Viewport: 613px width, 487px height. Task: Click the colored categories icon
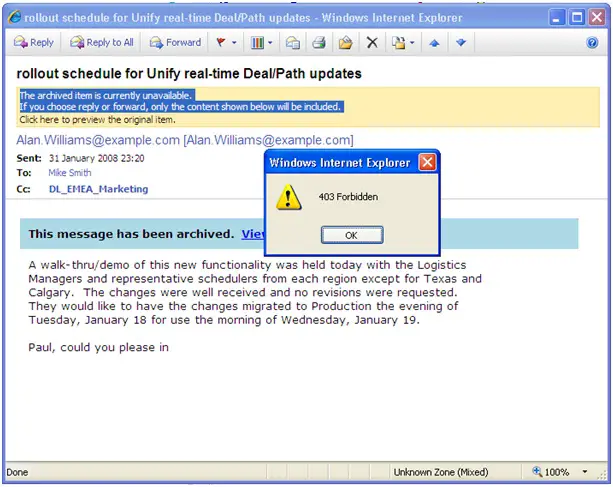tap(257, 42)
